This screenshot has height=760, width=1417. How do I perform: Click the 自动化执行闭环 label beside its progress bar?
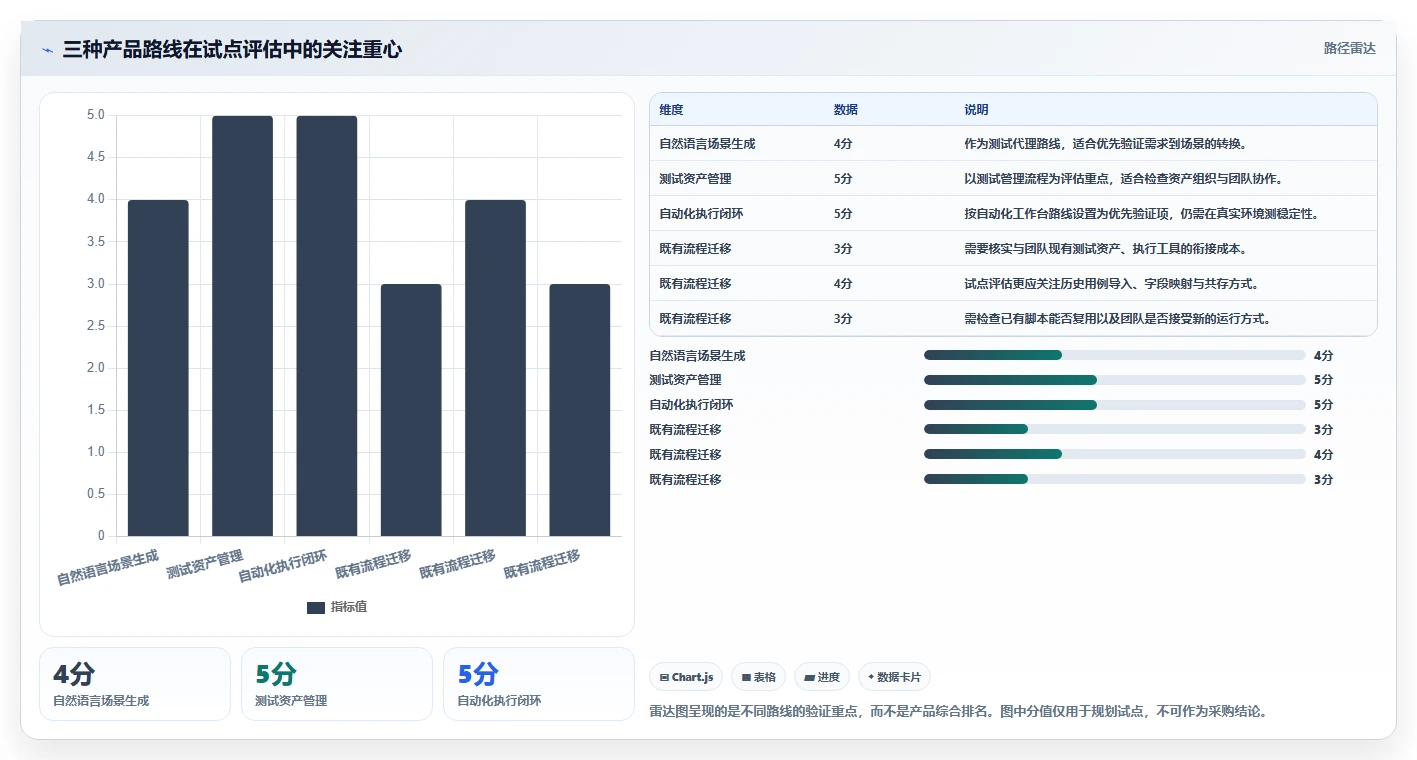(691, 405)
